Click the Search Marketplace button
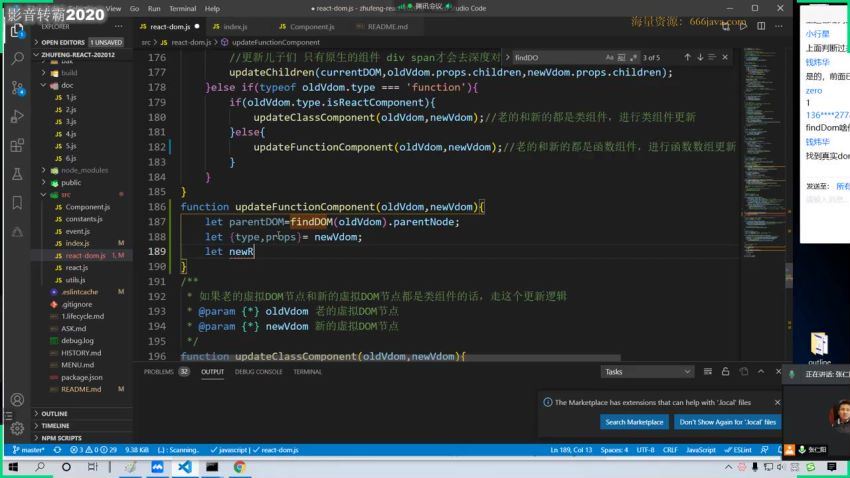850x478 pixels. [x=634, y=422]
